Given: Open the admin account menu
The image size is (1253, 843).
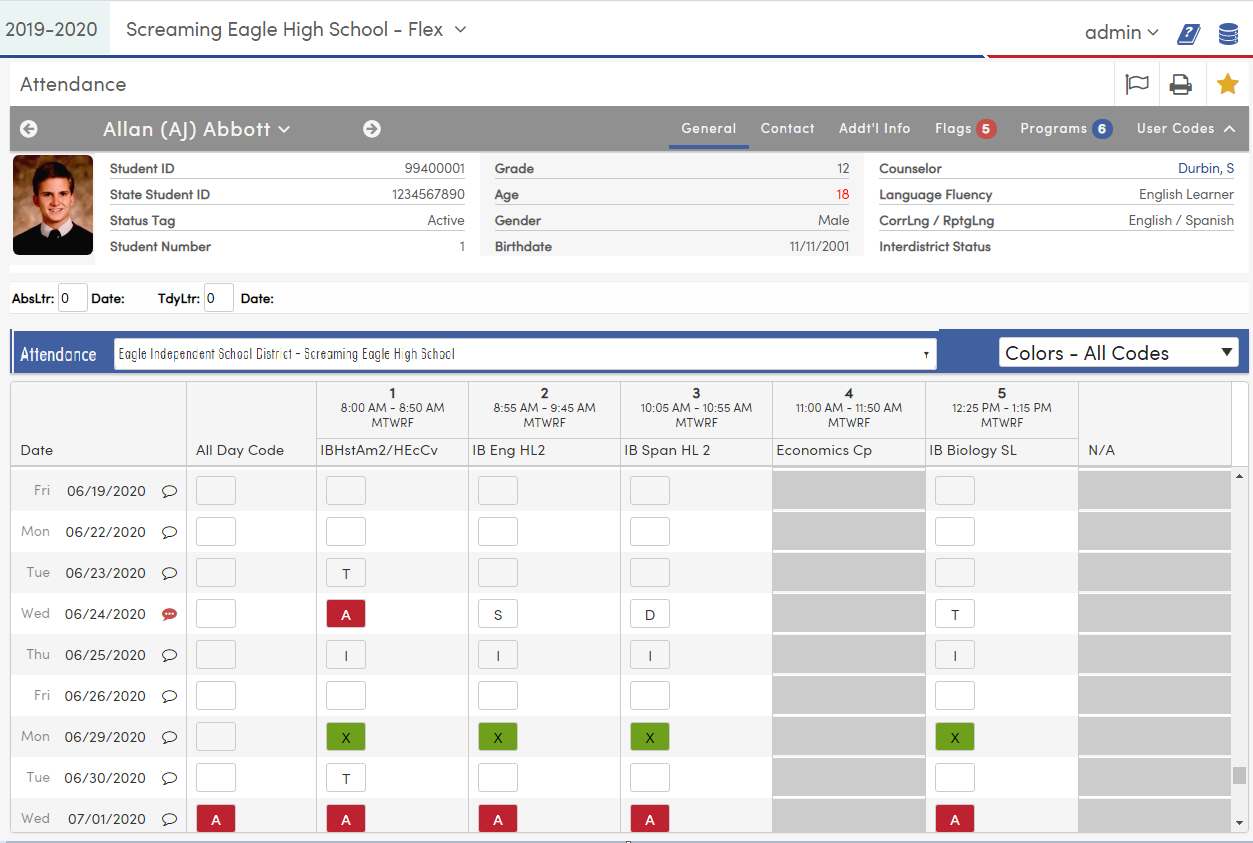Looking at the screenshot, I should [x=1121, y=33].
